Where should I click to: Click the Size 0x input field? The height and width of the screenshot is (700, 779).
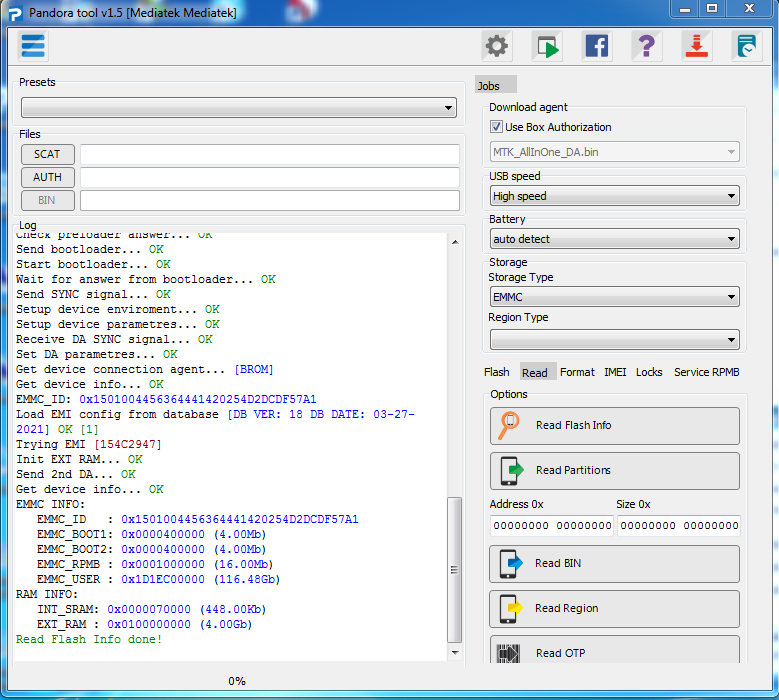pos(679,526)
